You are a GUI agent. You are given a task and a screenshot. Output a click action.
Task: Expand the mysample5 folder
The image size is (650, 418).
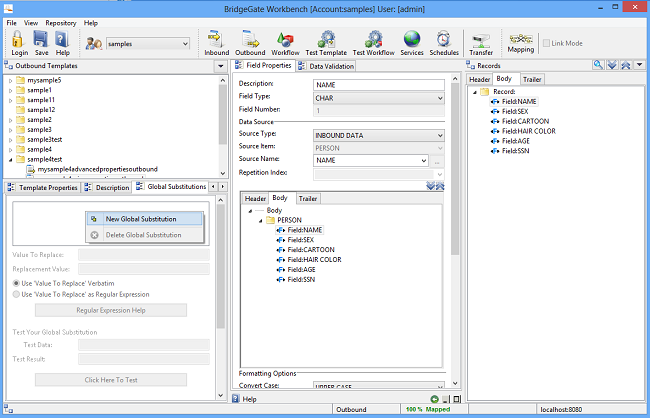point(11,80)
